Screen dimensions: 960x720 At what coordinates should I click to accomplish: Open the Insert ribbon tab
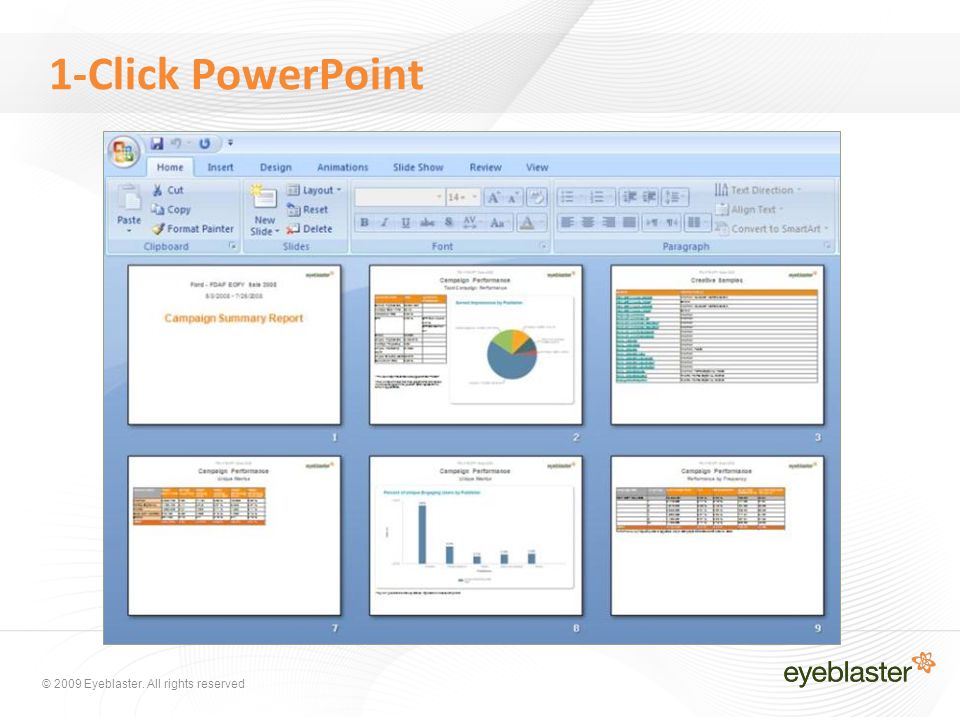click(x=220, y=167)
